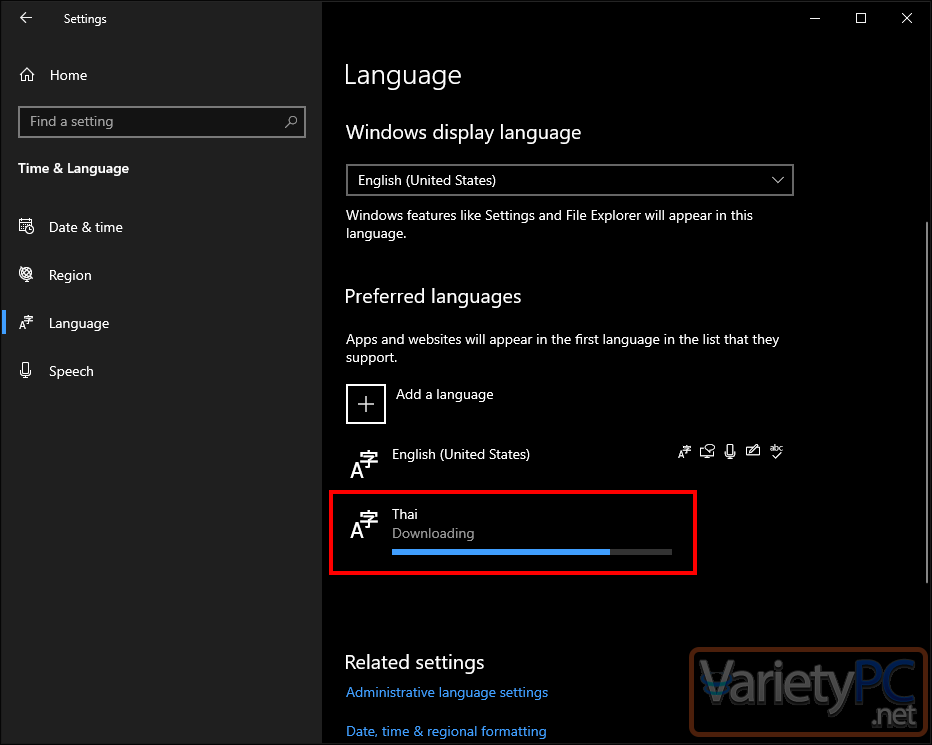Select the Speech microphone icon
Viewport: 932px width, 745px height.
26,370
